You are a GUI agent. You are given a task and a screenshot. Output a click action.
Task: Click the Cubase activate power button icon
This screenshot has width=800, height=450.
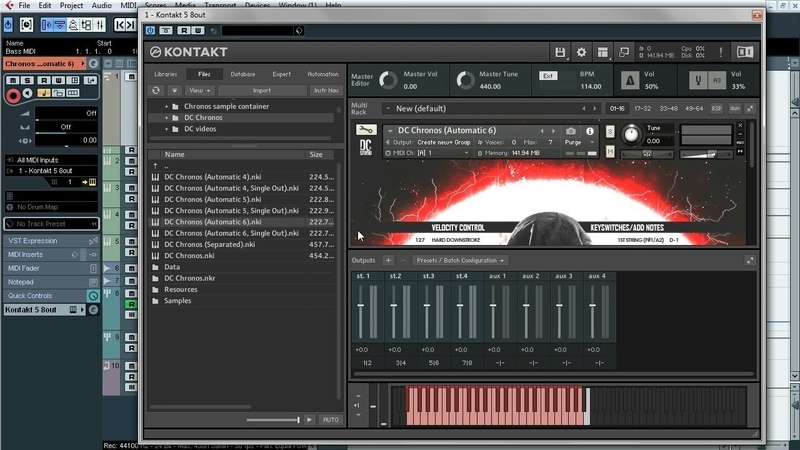[x=8, y=24]
